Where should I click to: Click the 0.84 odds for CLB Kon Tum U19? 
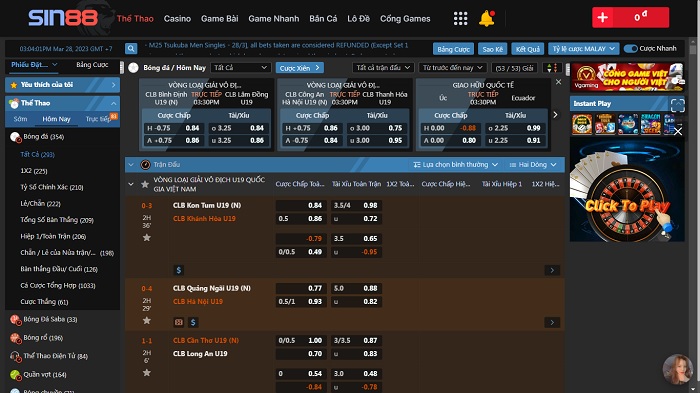301,205
